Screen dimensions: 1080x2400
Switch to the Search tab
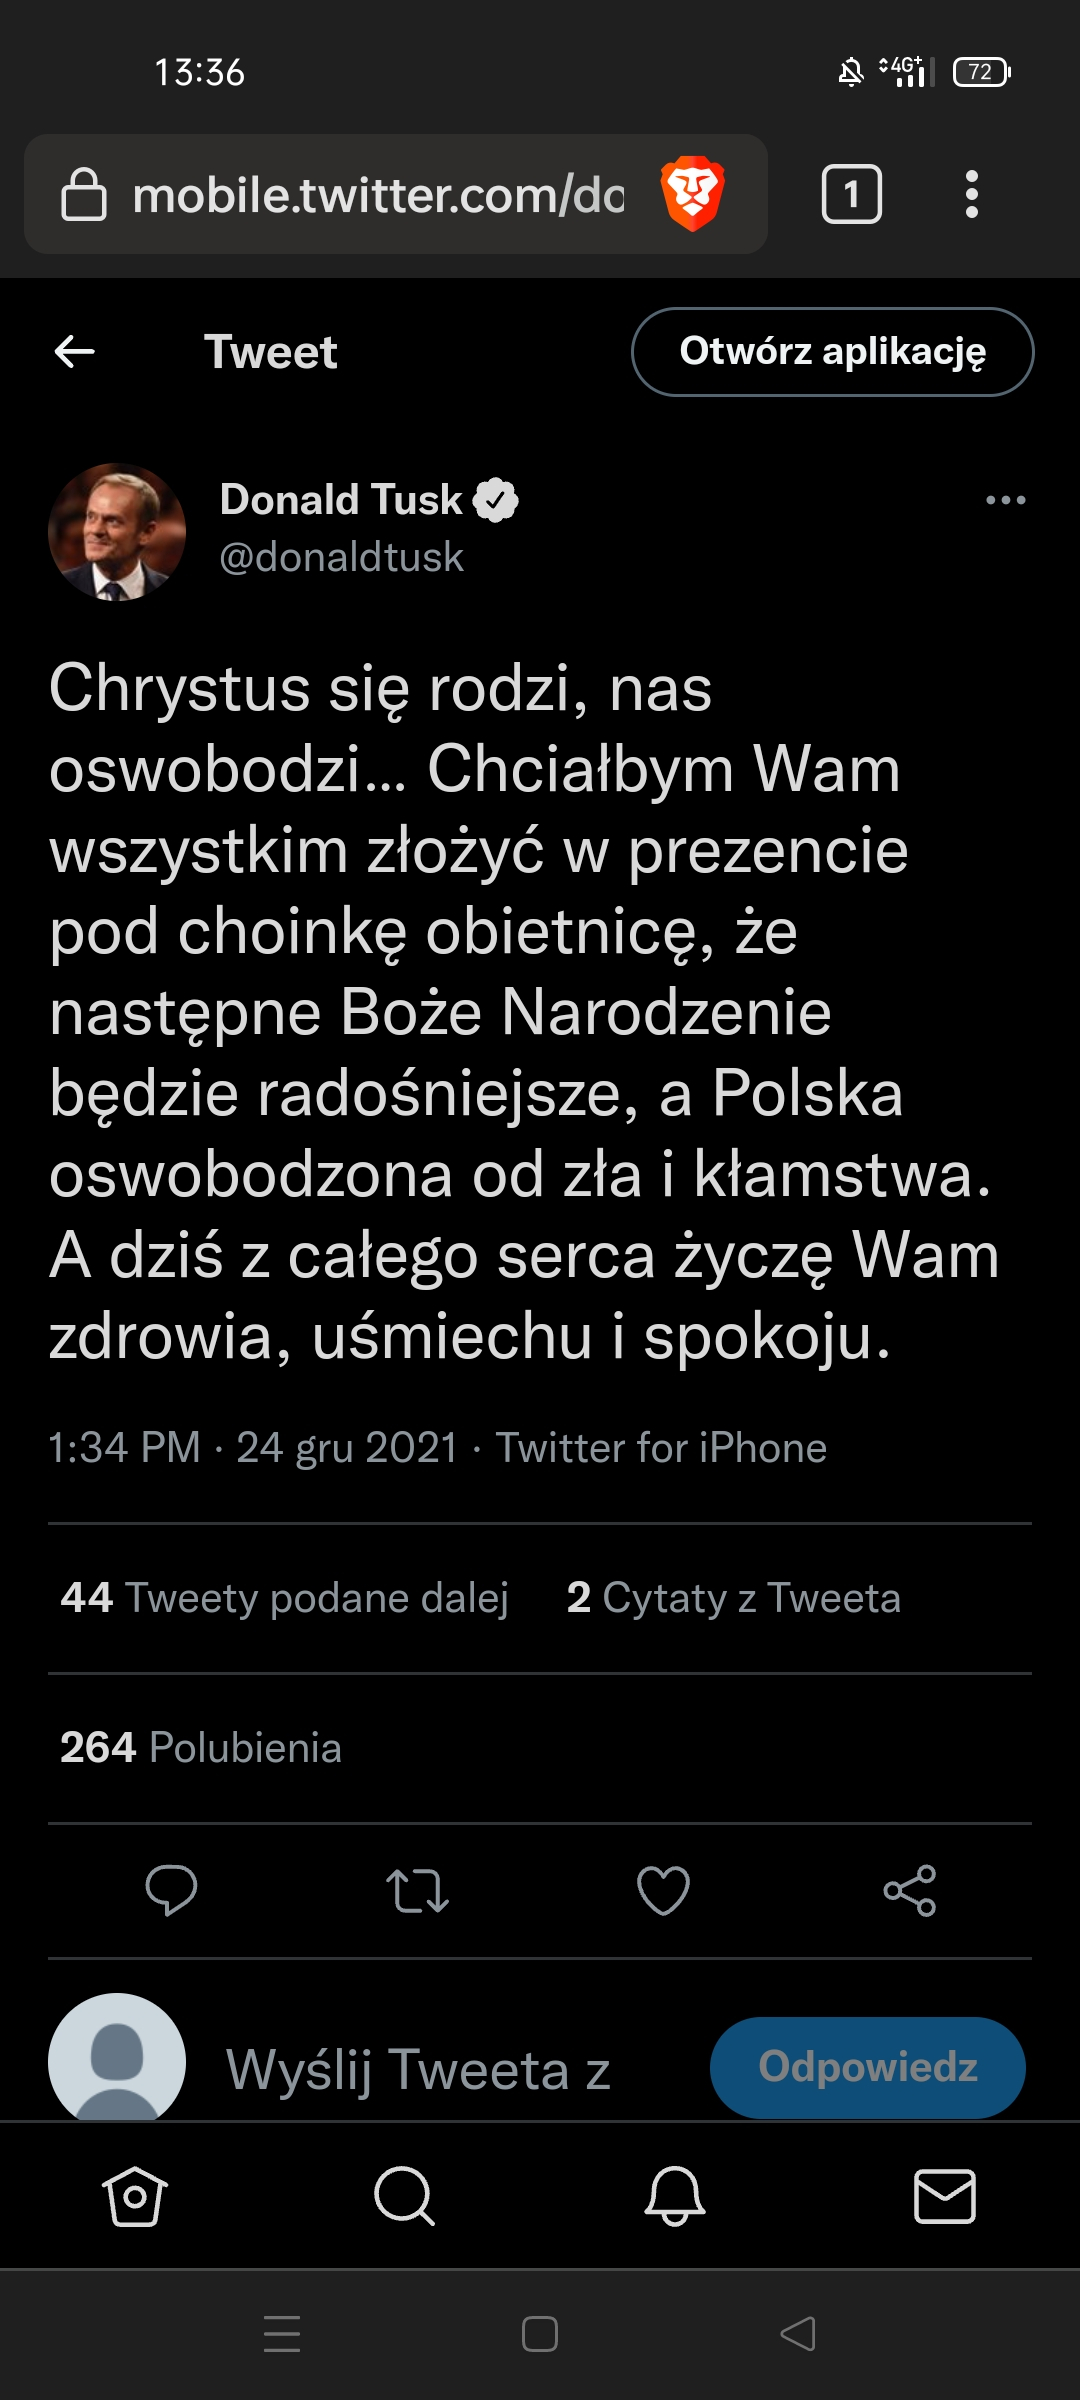click(404, 2196)
